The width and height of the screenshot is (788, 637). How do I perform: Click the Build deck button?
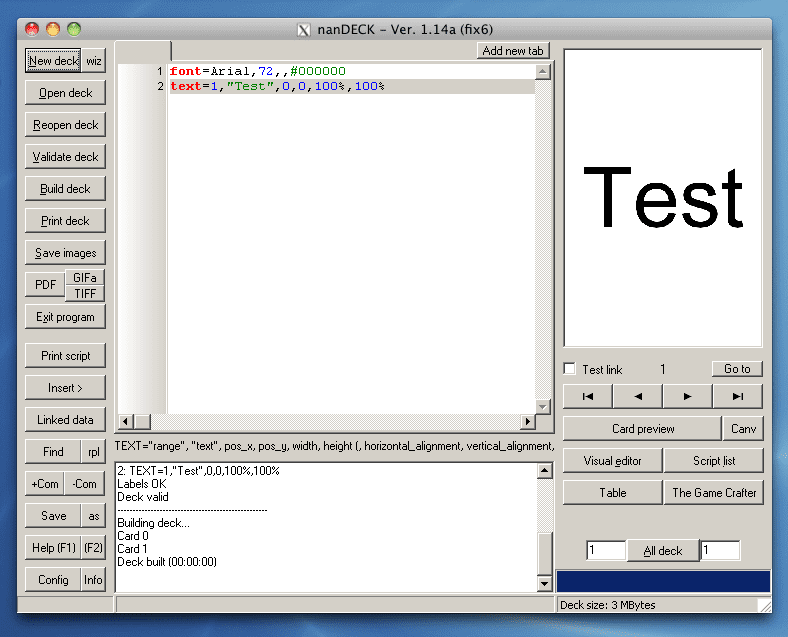pos(65,189)
